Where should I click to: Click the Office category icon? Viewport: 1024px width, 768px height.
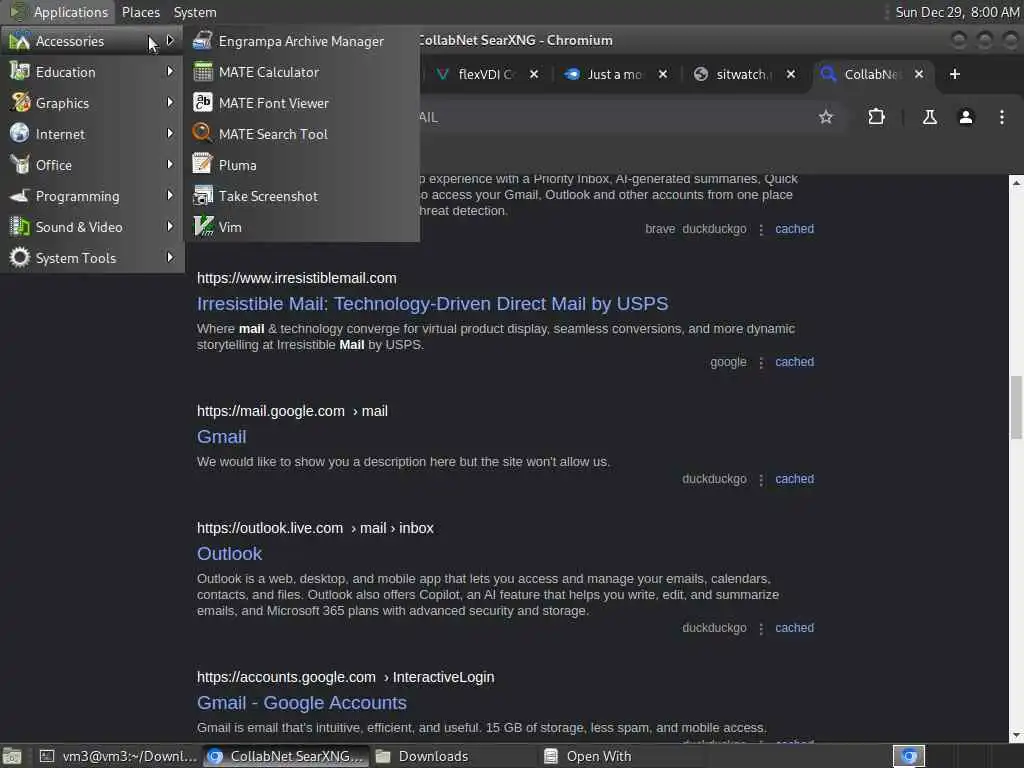tap(20, 165)
